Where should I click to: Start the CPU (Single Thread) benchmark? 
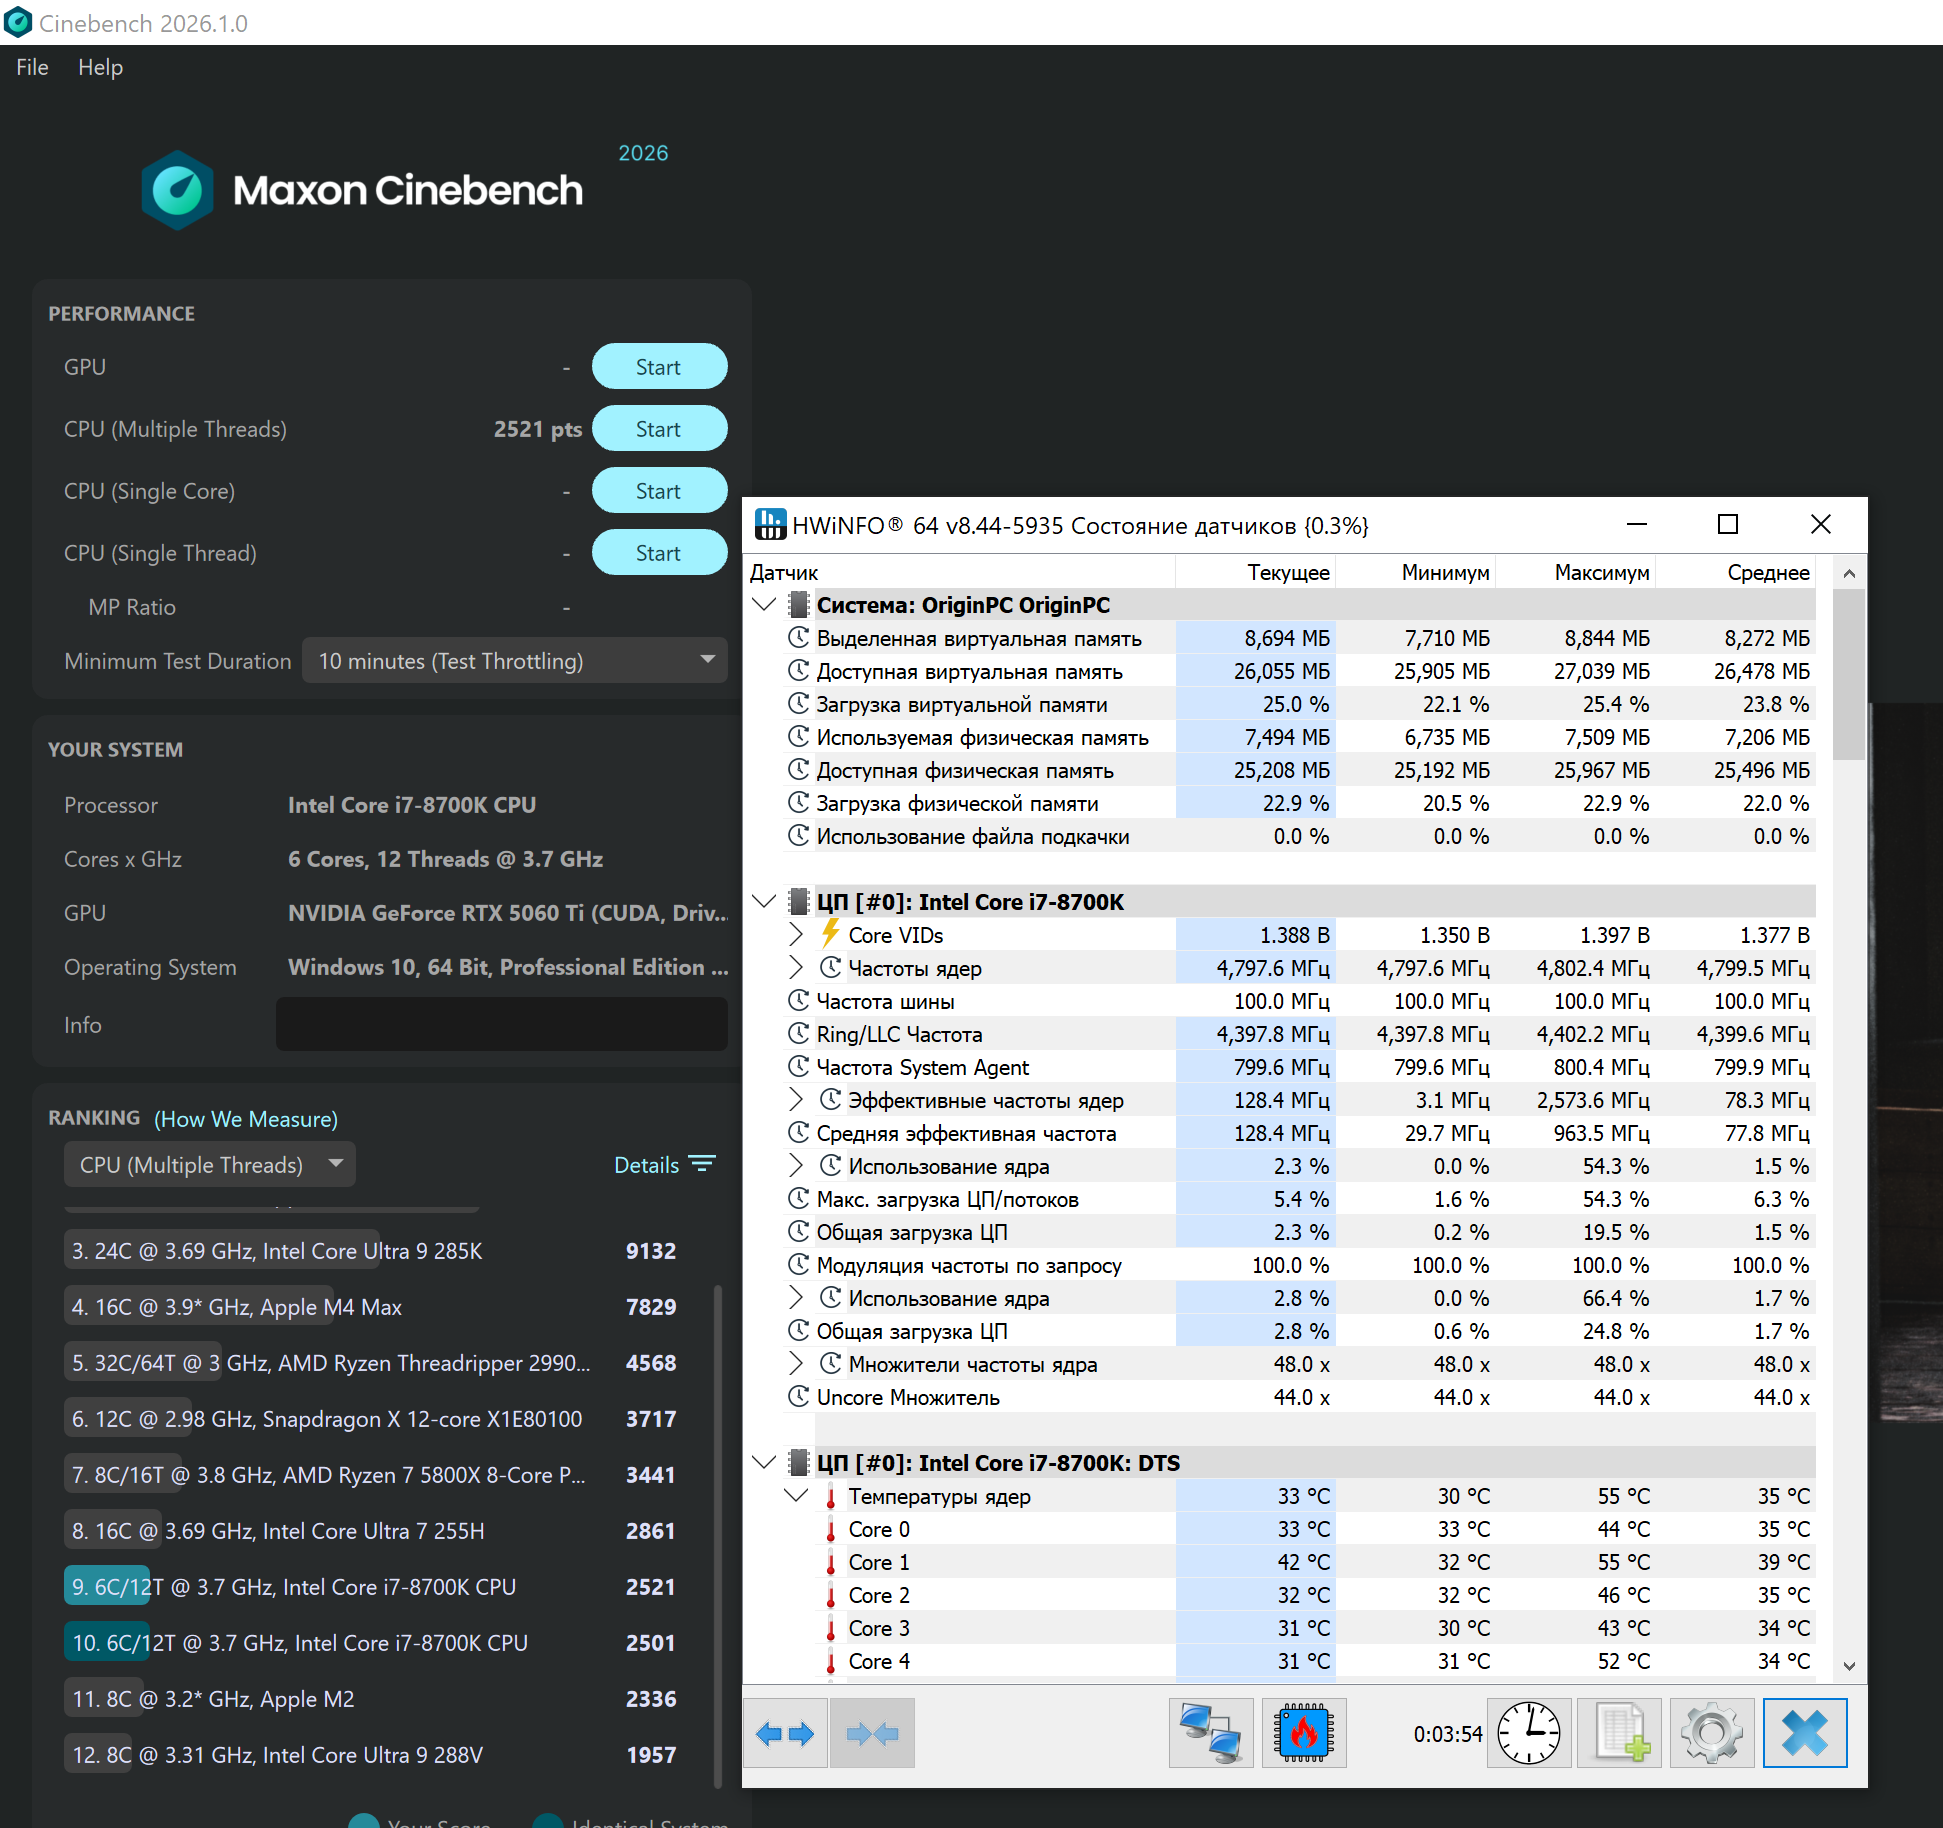pos(659,552)
